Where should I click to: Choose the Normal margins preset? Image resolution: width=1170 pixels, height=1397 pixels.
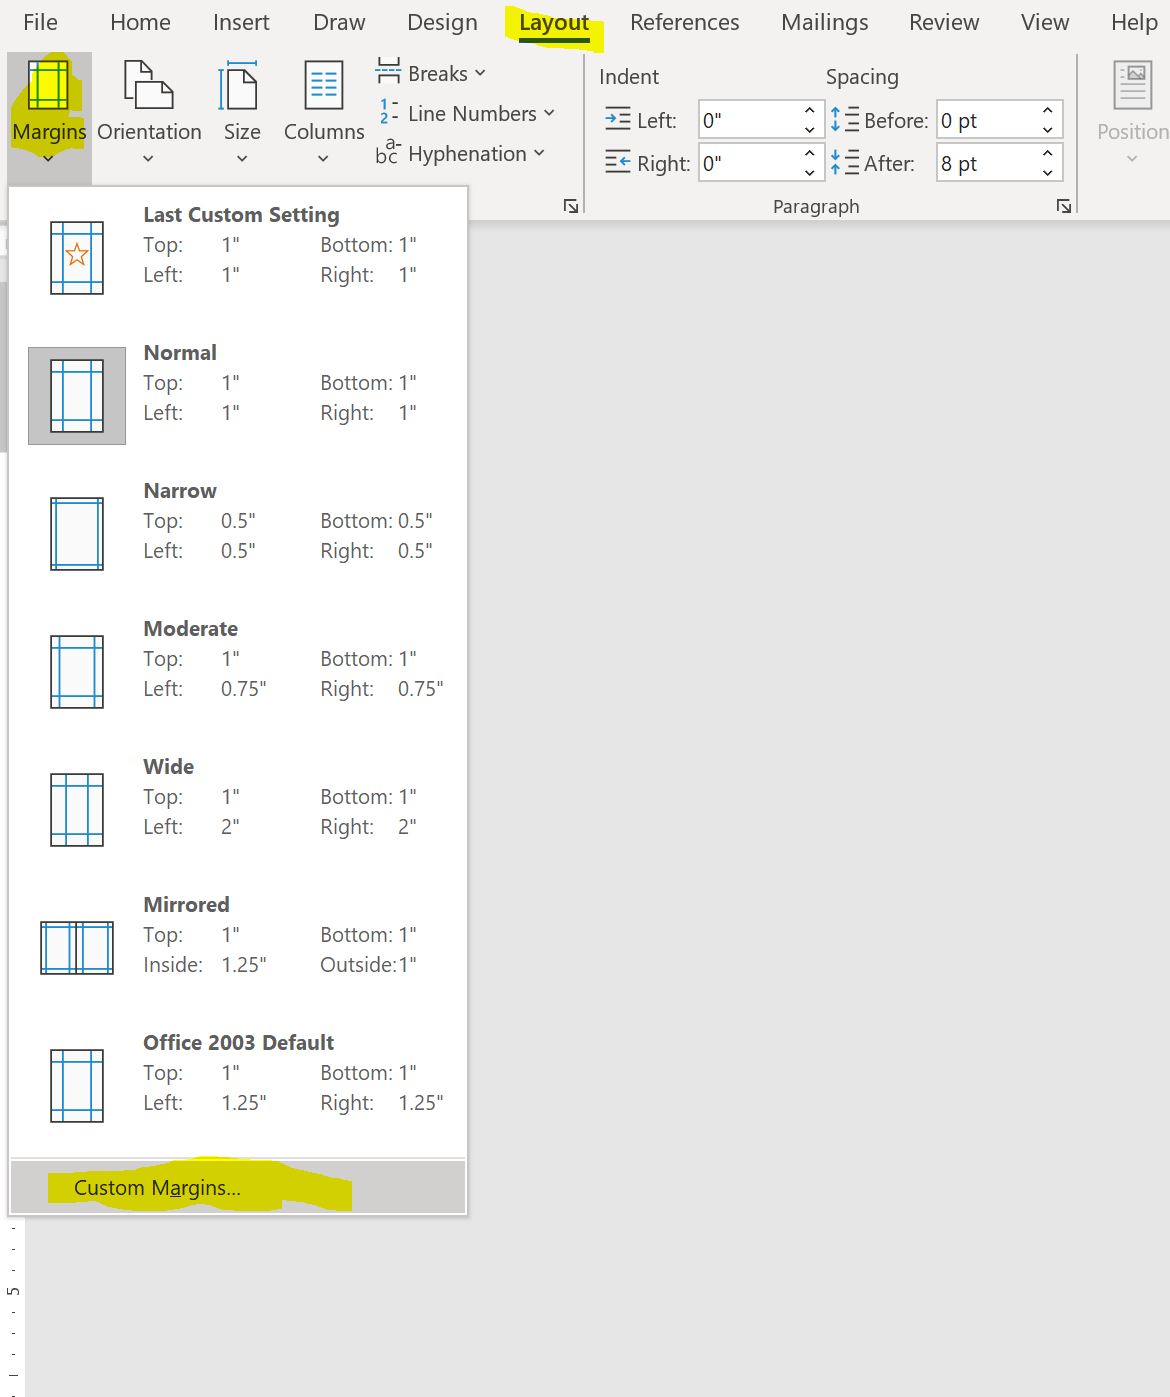pyautogui.click(x=237, y=396)
